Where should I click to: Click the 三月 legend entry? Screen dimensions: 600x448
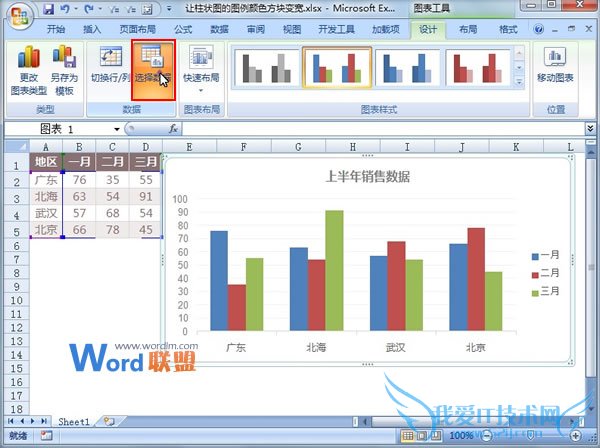pos(545,292)
